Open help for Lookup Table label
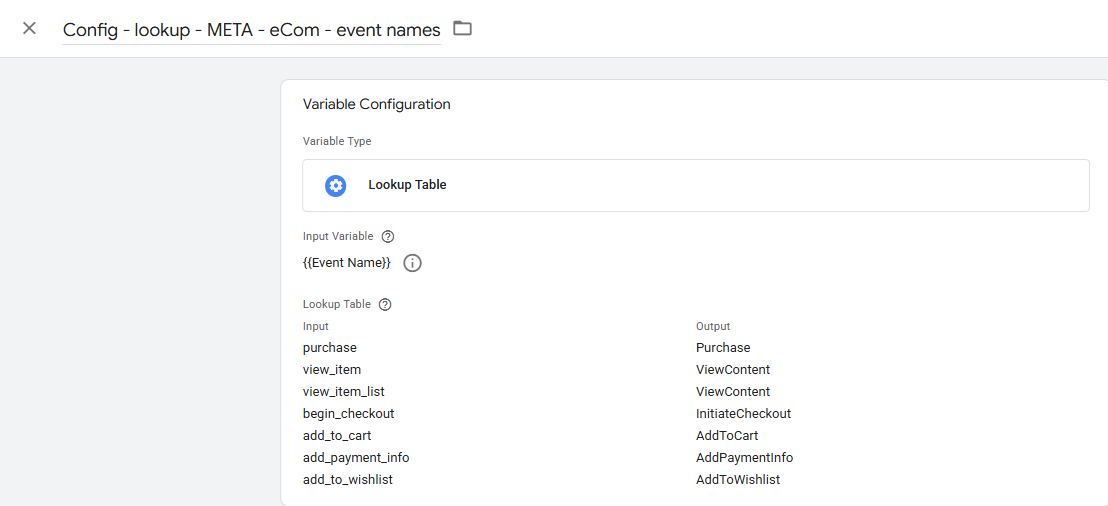 (384, 305)
